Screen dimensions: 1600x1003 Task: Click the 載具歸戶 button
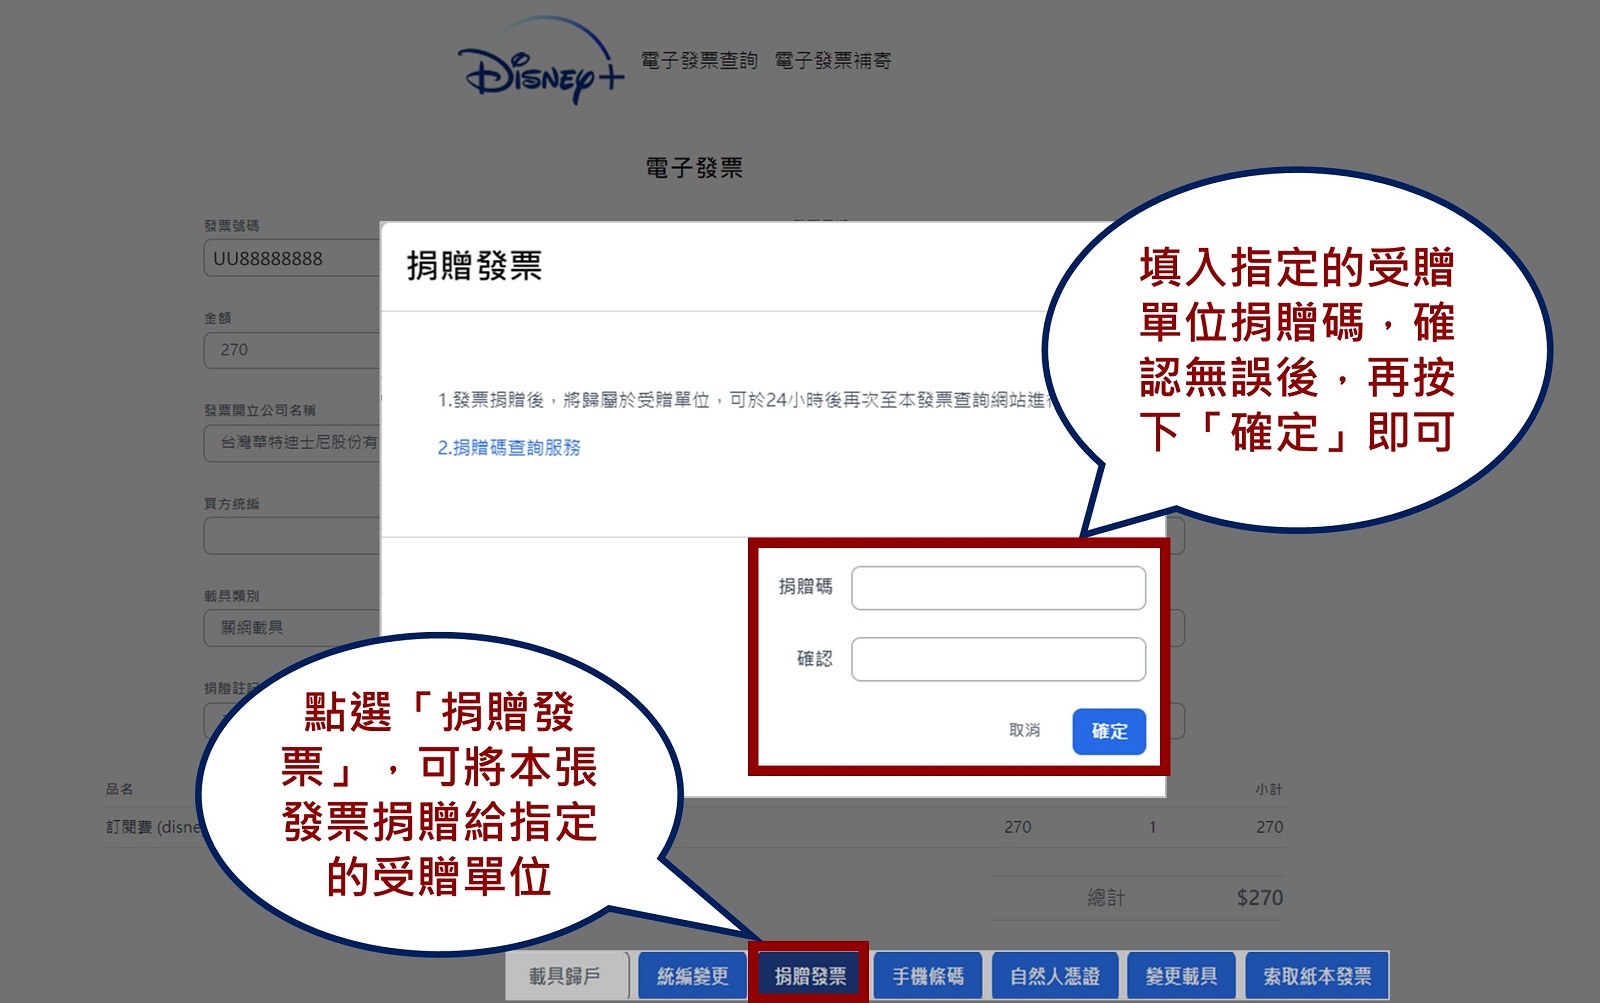tap(565, 976)
